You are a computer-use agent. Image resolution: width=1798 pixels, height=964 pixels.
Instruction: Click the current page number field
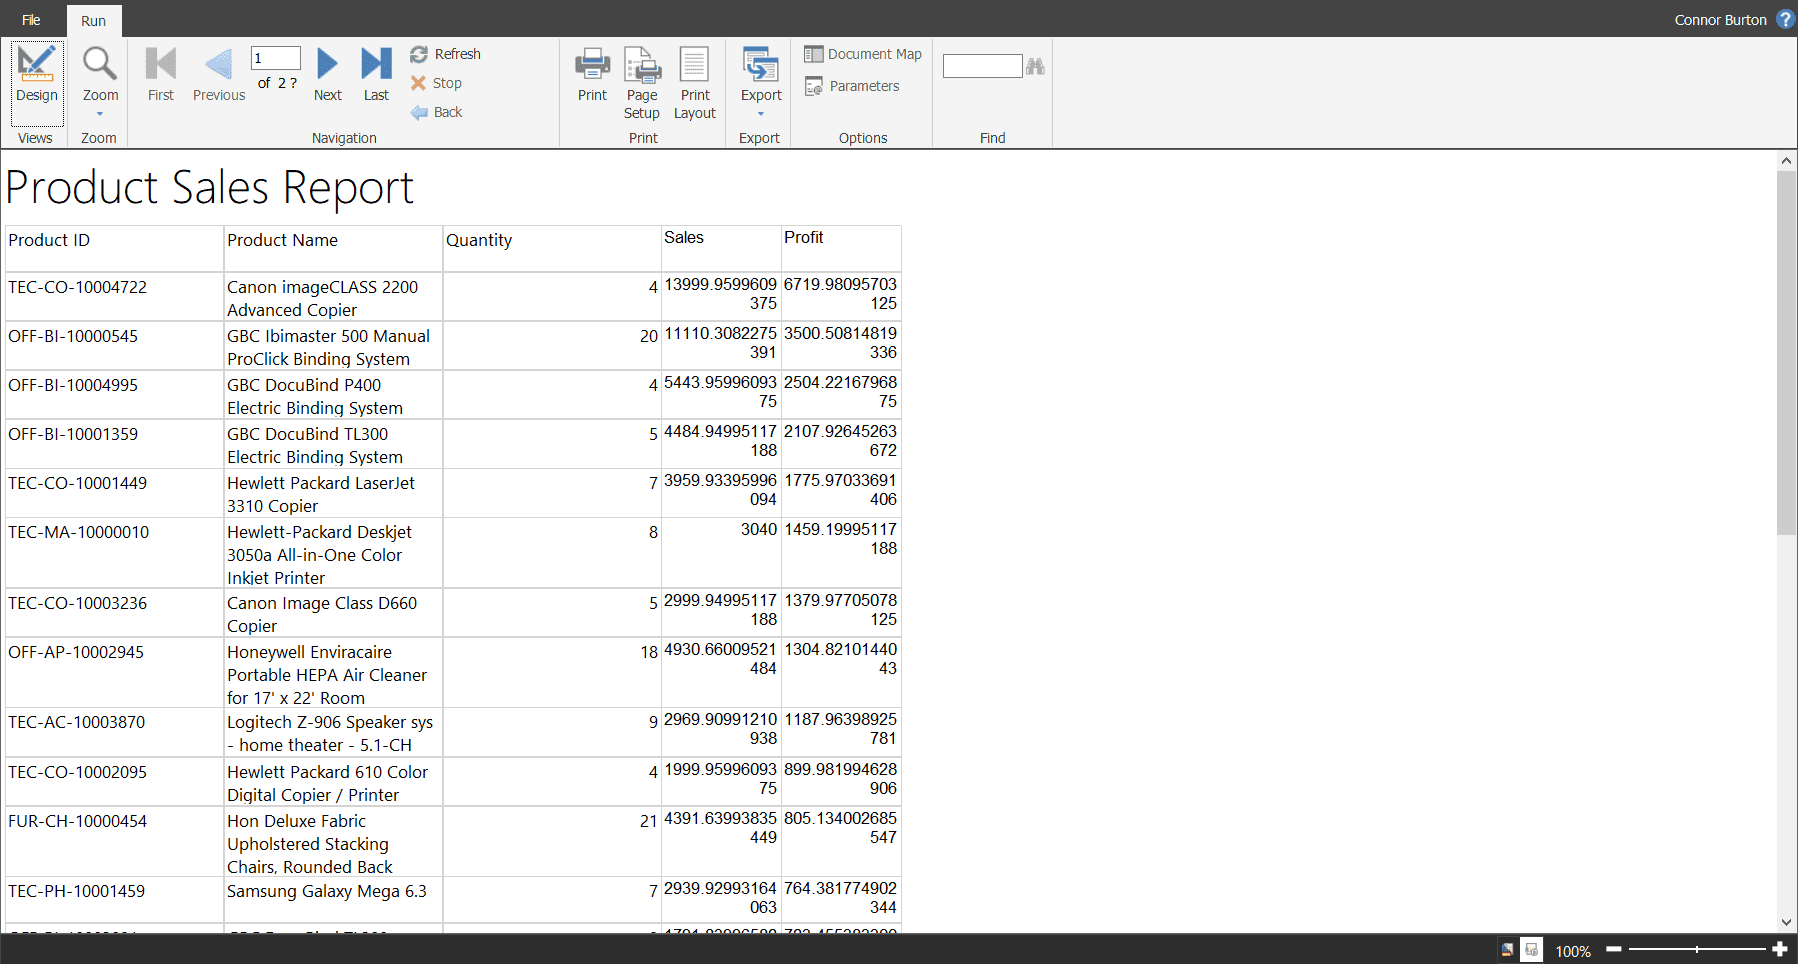pos(276,58)
